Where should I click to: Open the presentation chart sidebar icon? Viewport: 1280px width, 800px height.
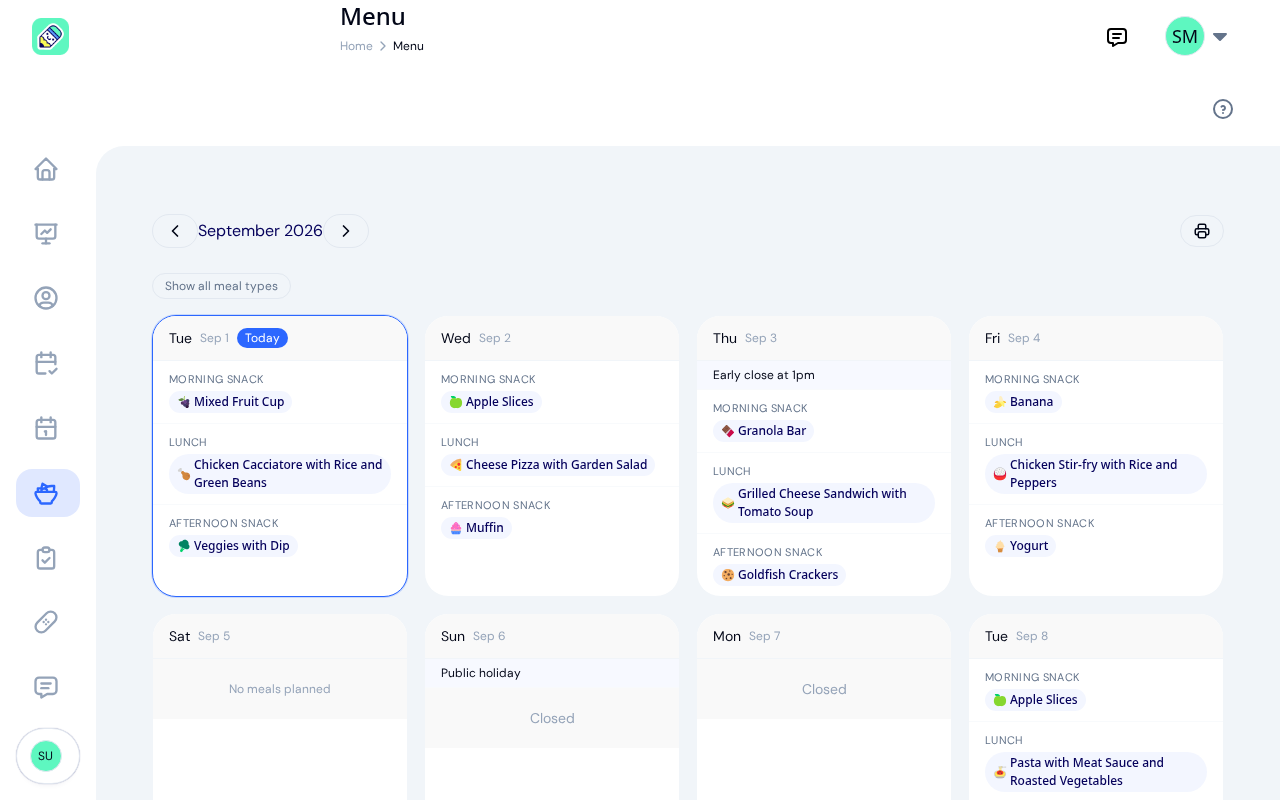click(x=46, y=233)
